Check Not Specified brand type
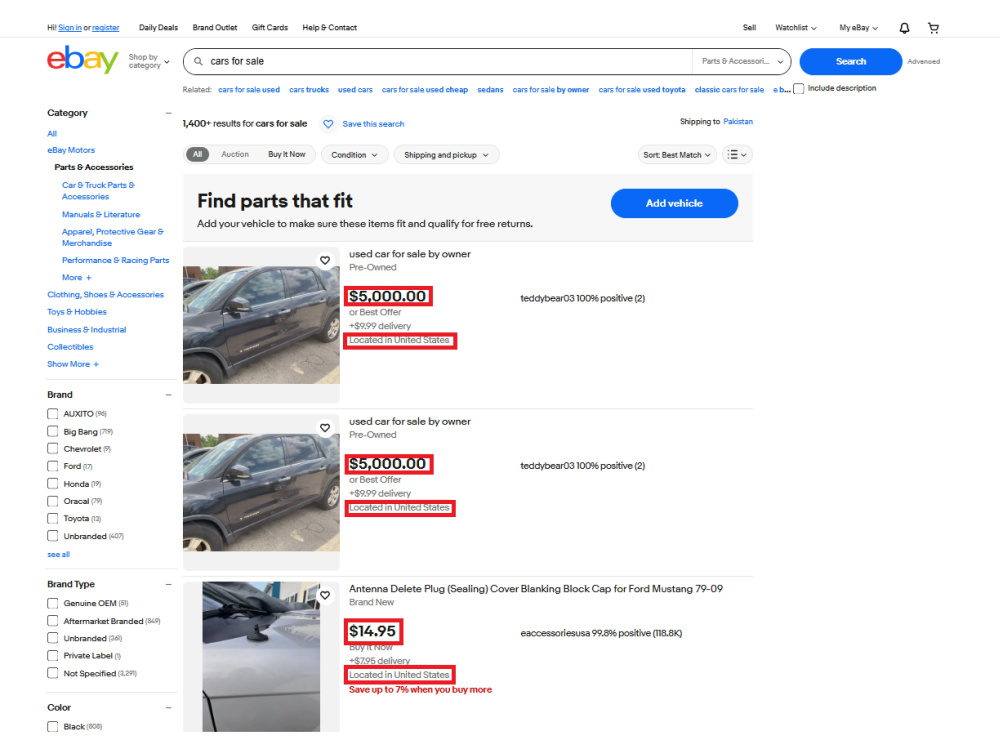Viewport: 1000px width, 750px height. 53,673
